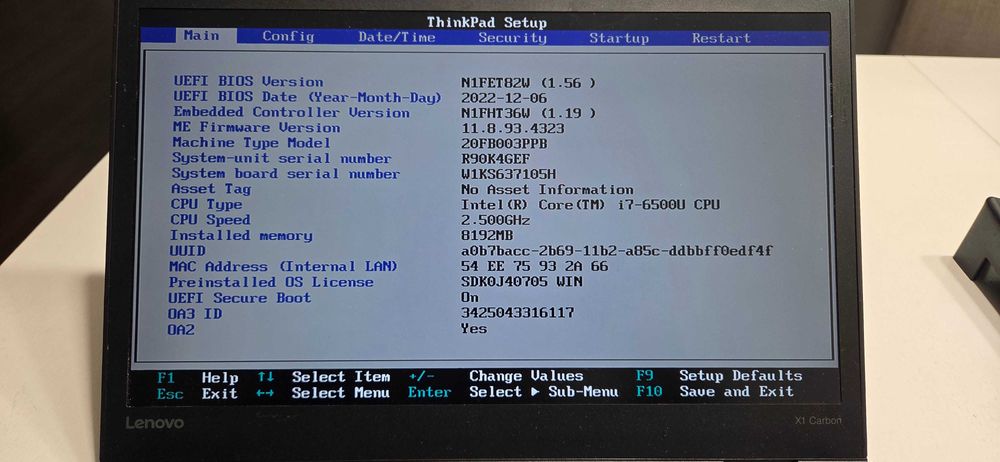Click System board serial number label

click(286, 174)
